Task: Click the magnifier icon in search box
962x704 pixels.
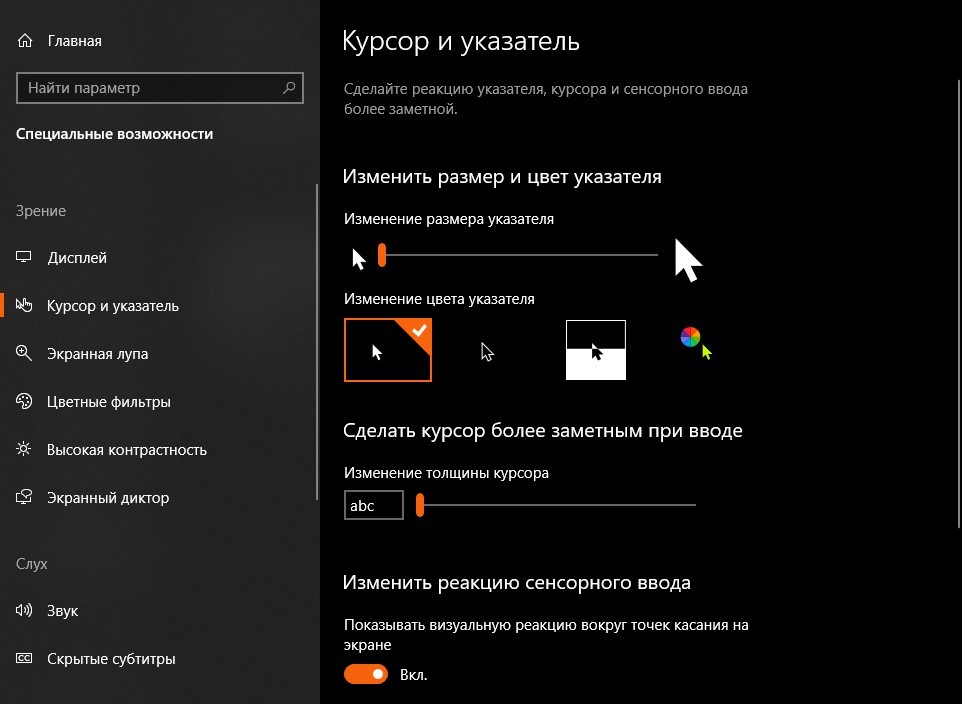Action: pyautogui.click(x=290, y=88)
